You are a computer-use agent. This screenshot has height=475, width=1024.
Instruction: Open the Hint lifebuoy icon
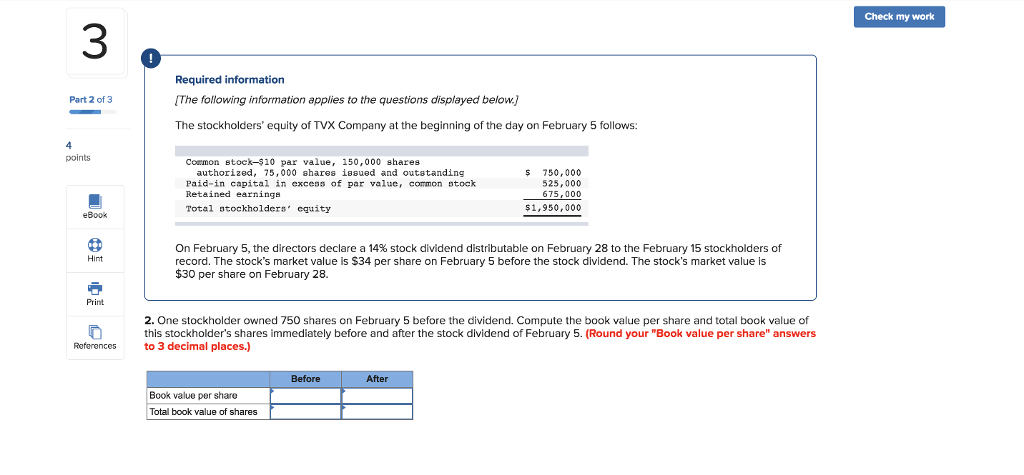(x=95, y=244)
